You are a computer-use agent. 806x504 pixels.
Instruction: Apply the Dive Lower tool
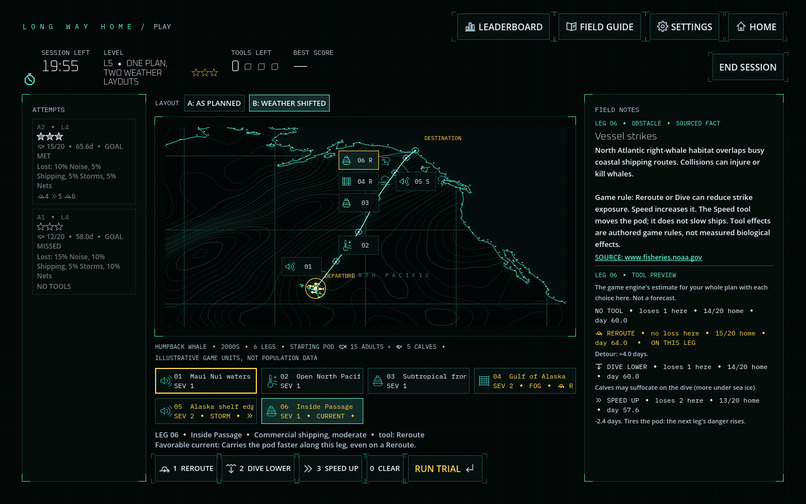pos(259,469)
